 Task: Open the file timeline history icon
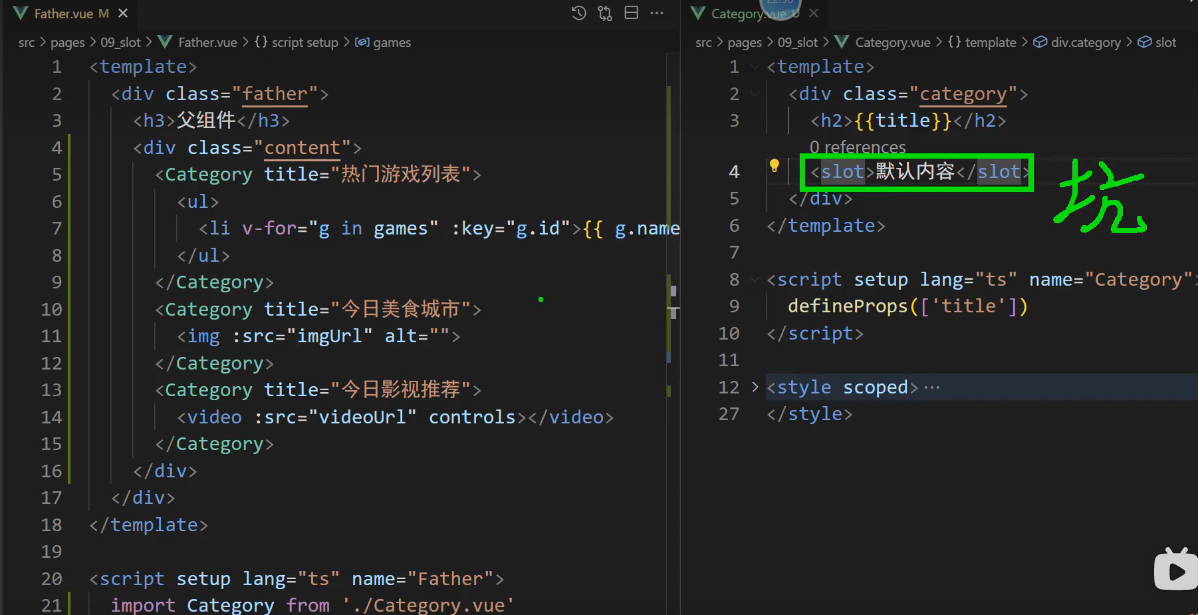[579, 13]
